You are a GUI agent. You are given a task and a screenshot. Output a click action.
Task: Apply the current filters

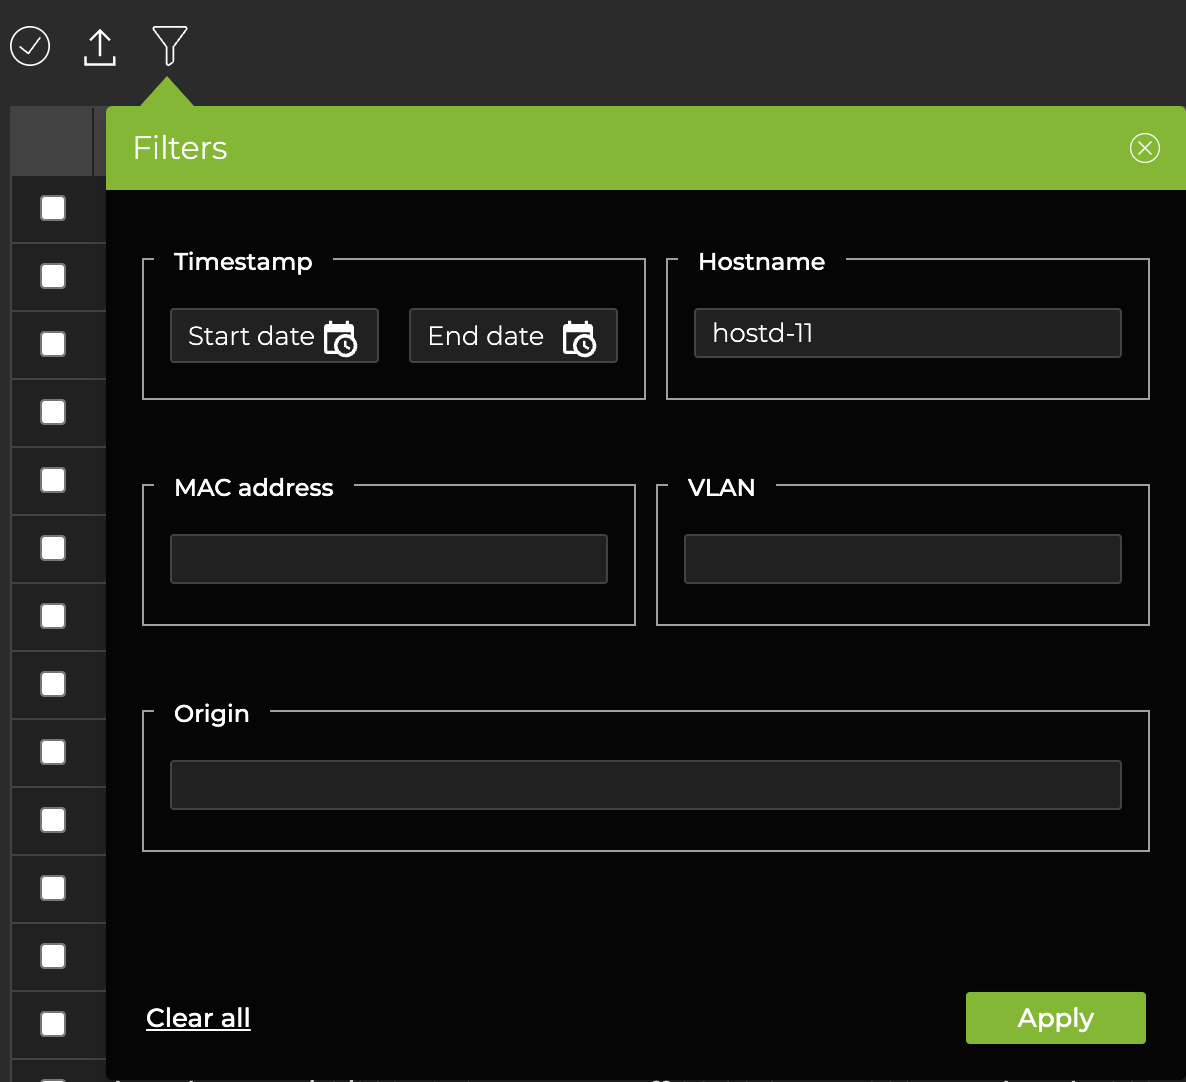click(1055, 1017)
